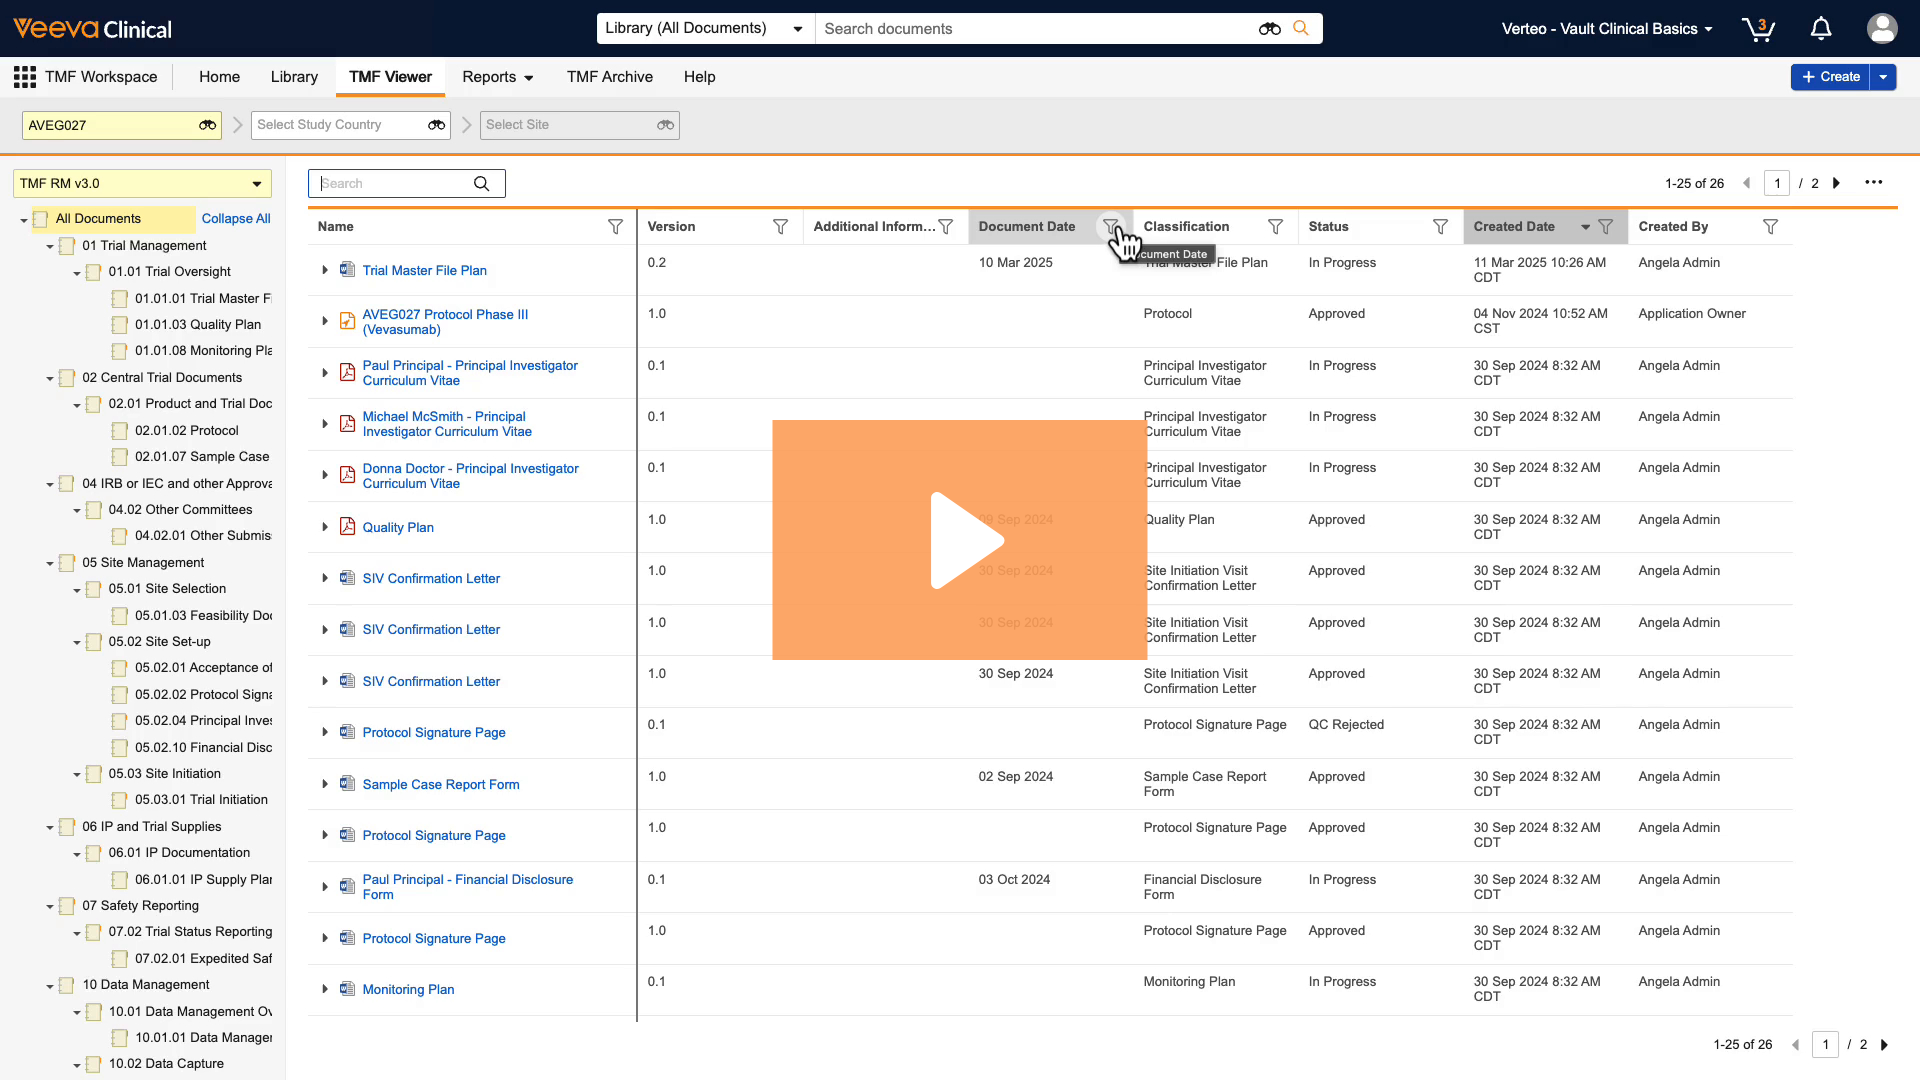Click the orange search magnifier icon
This screenshot has height=1080, width=1920.
[x=1300, y=29]
